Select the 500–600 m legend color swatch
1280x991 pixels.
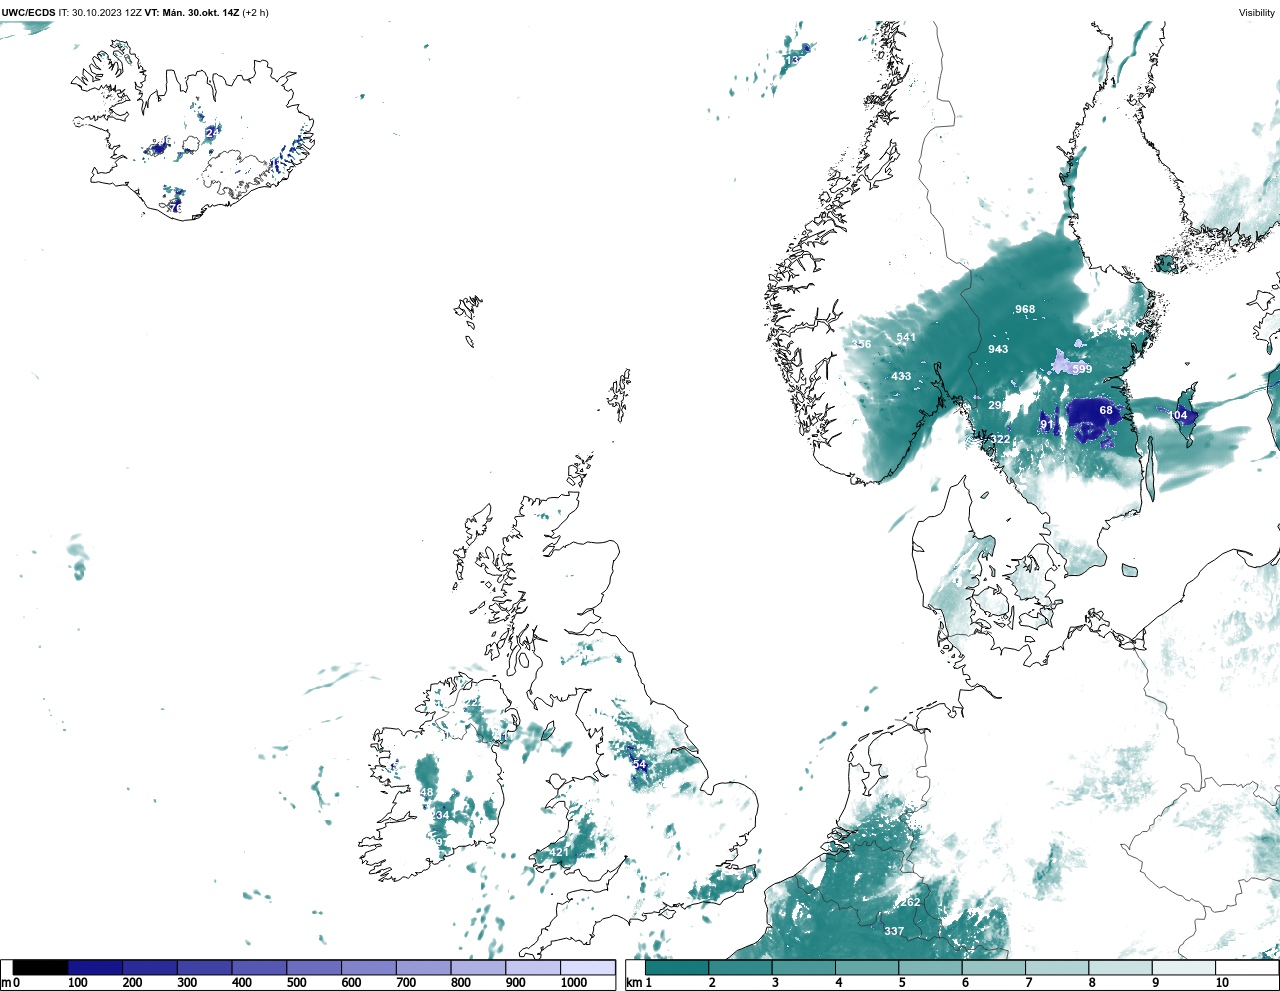(314, 967)
